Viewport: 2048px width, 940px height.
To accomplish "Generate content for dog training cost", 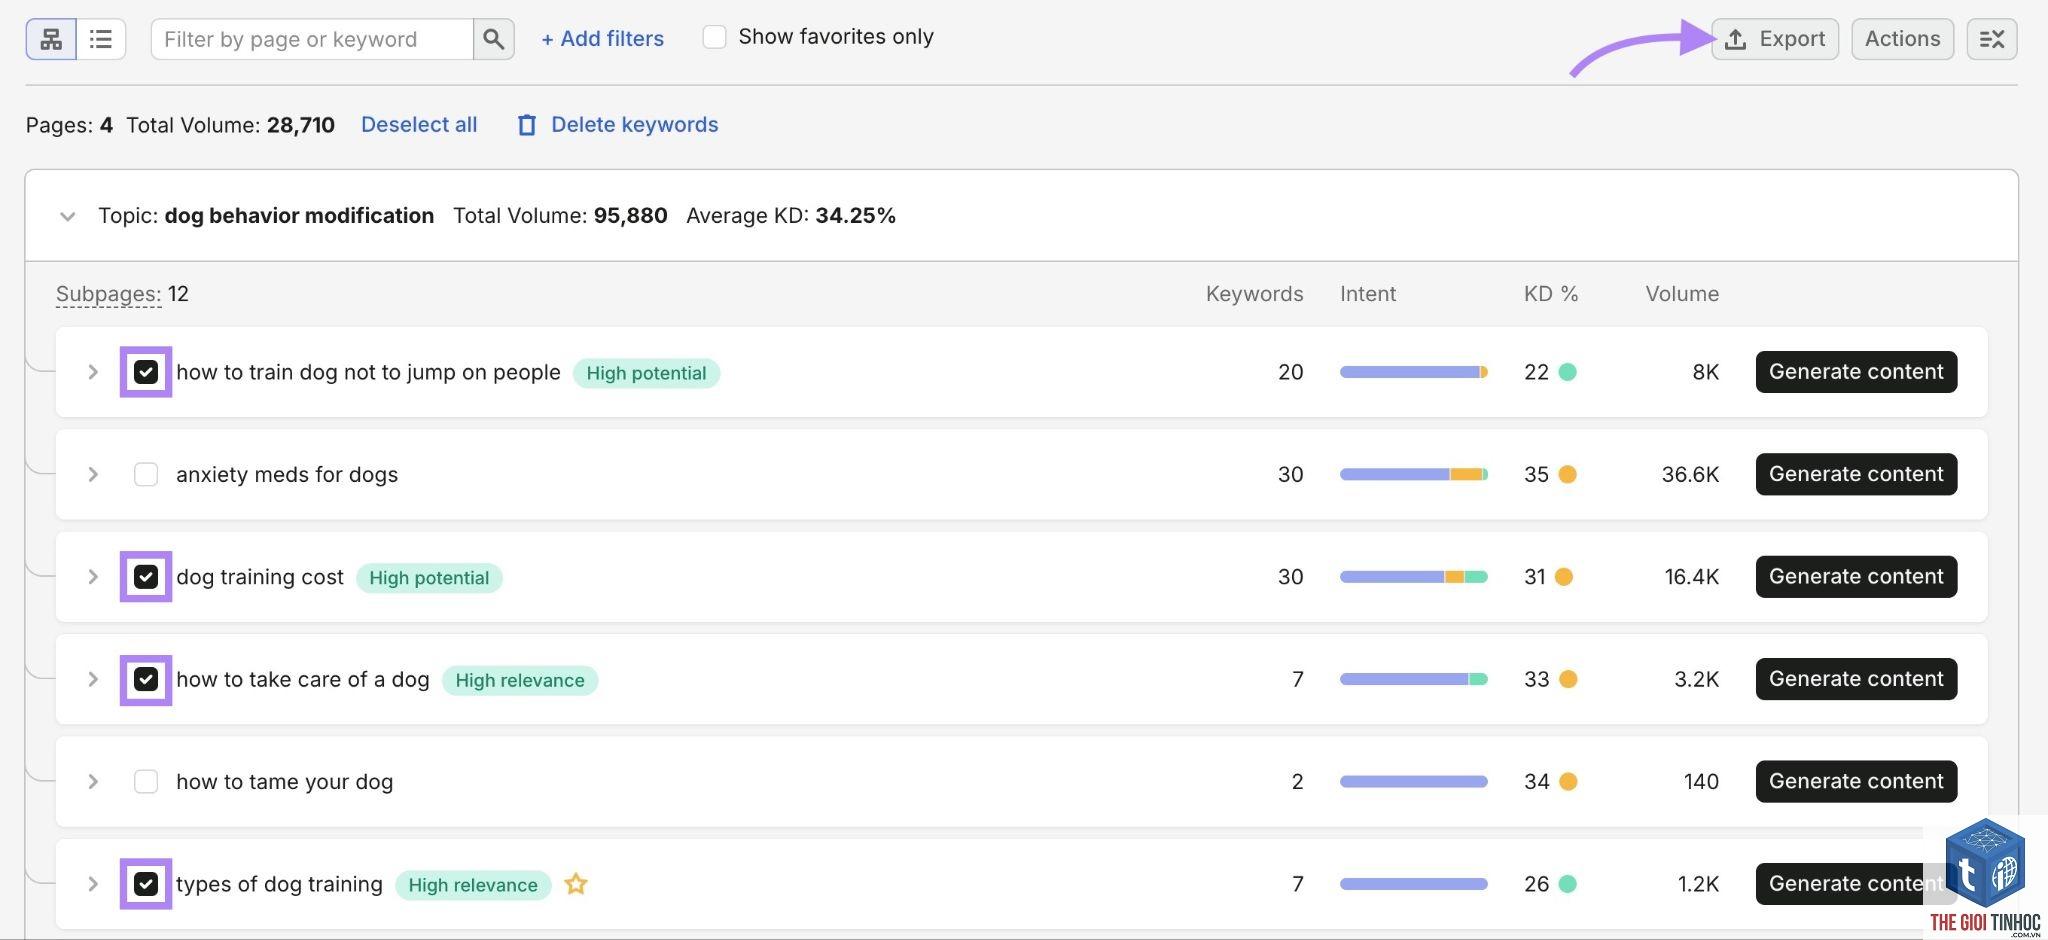I will [1856, 577].
